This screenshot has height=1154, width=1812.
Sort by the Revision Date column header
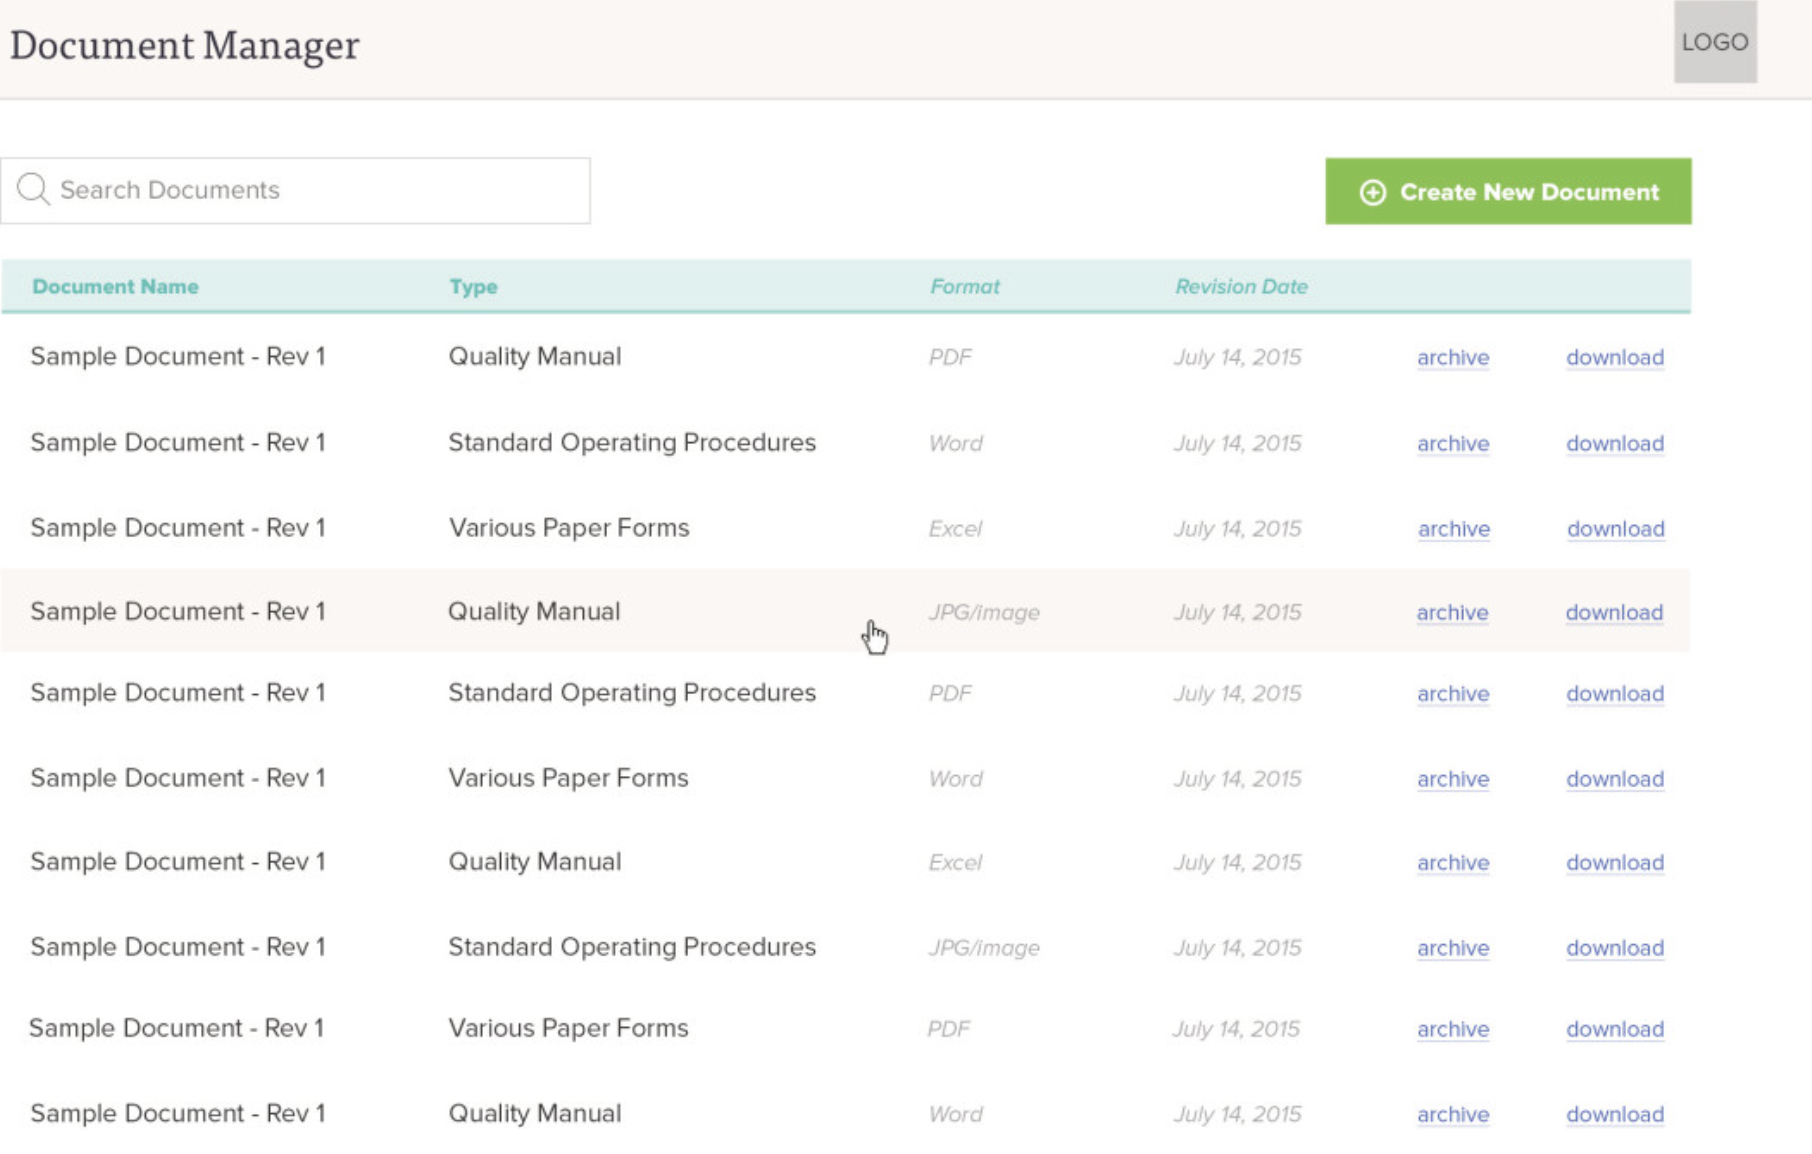click(x=1241, y=287)
